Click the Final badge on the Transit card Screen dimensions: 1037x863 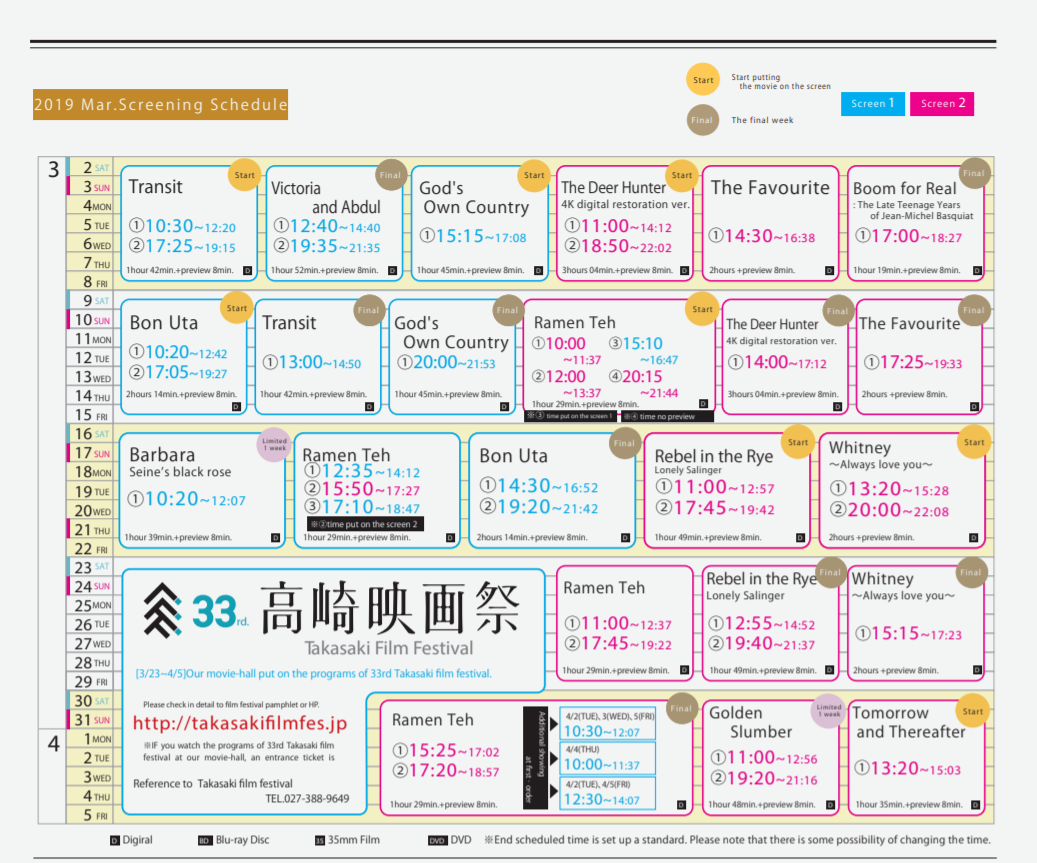coord(368,310)
